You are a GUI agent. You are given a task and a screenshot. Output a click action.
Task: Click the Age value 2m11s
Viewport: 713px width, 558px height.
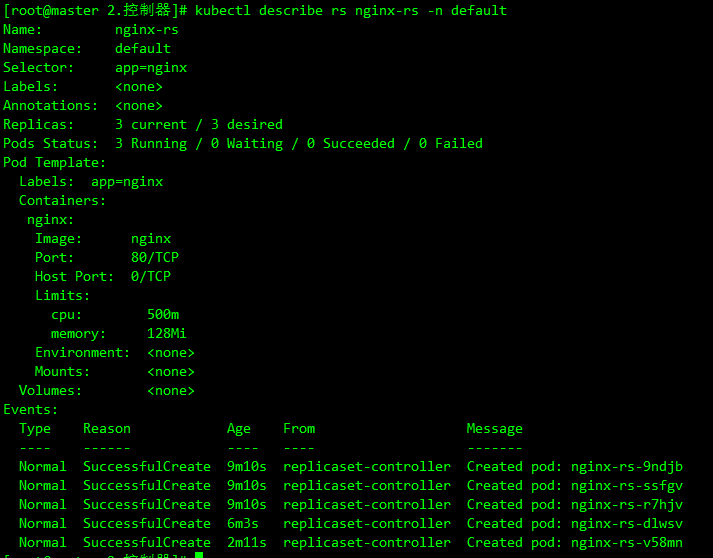(246, 543)
